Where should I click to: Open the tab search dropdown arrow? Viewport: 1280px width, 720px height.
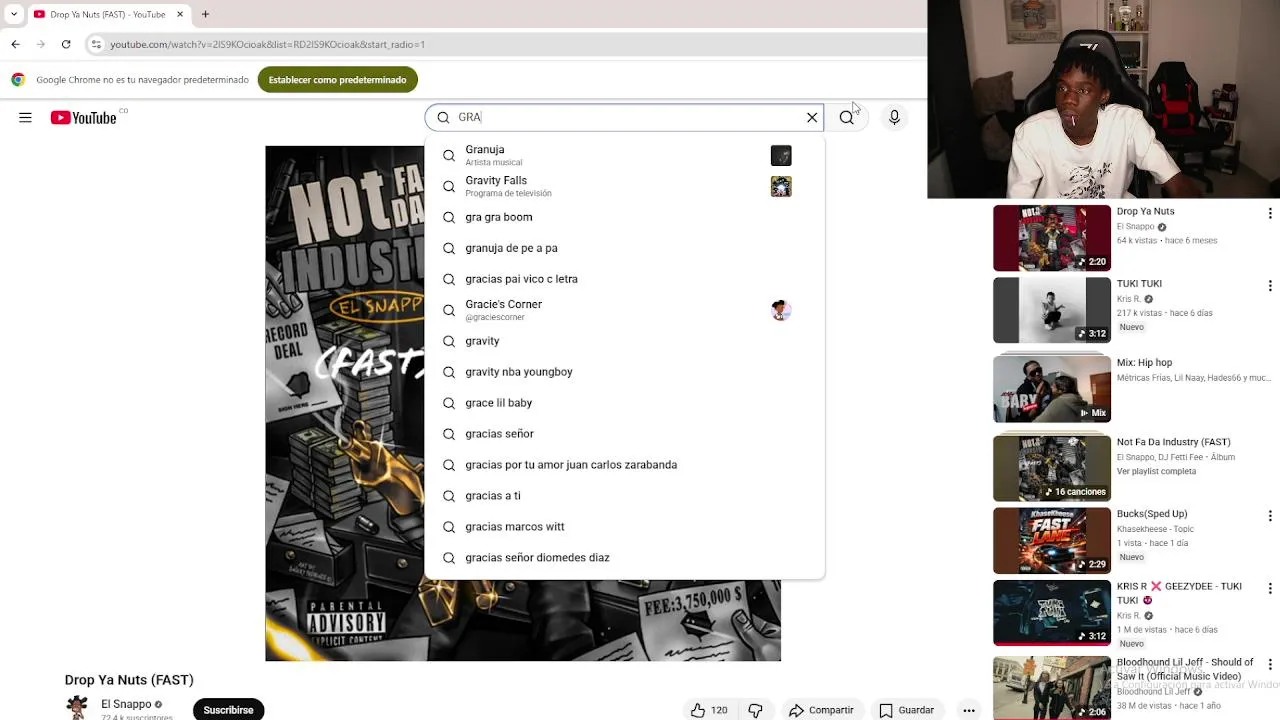[14, 14]
